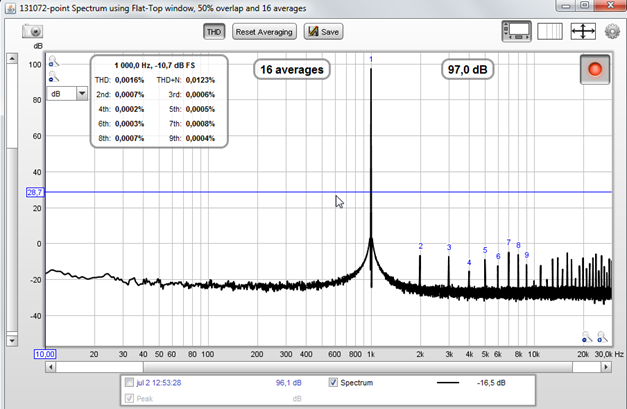627x409 pixels.
Task: Save the current spectrum measurement
Action: pyautogui.click(x=323, y=32)
